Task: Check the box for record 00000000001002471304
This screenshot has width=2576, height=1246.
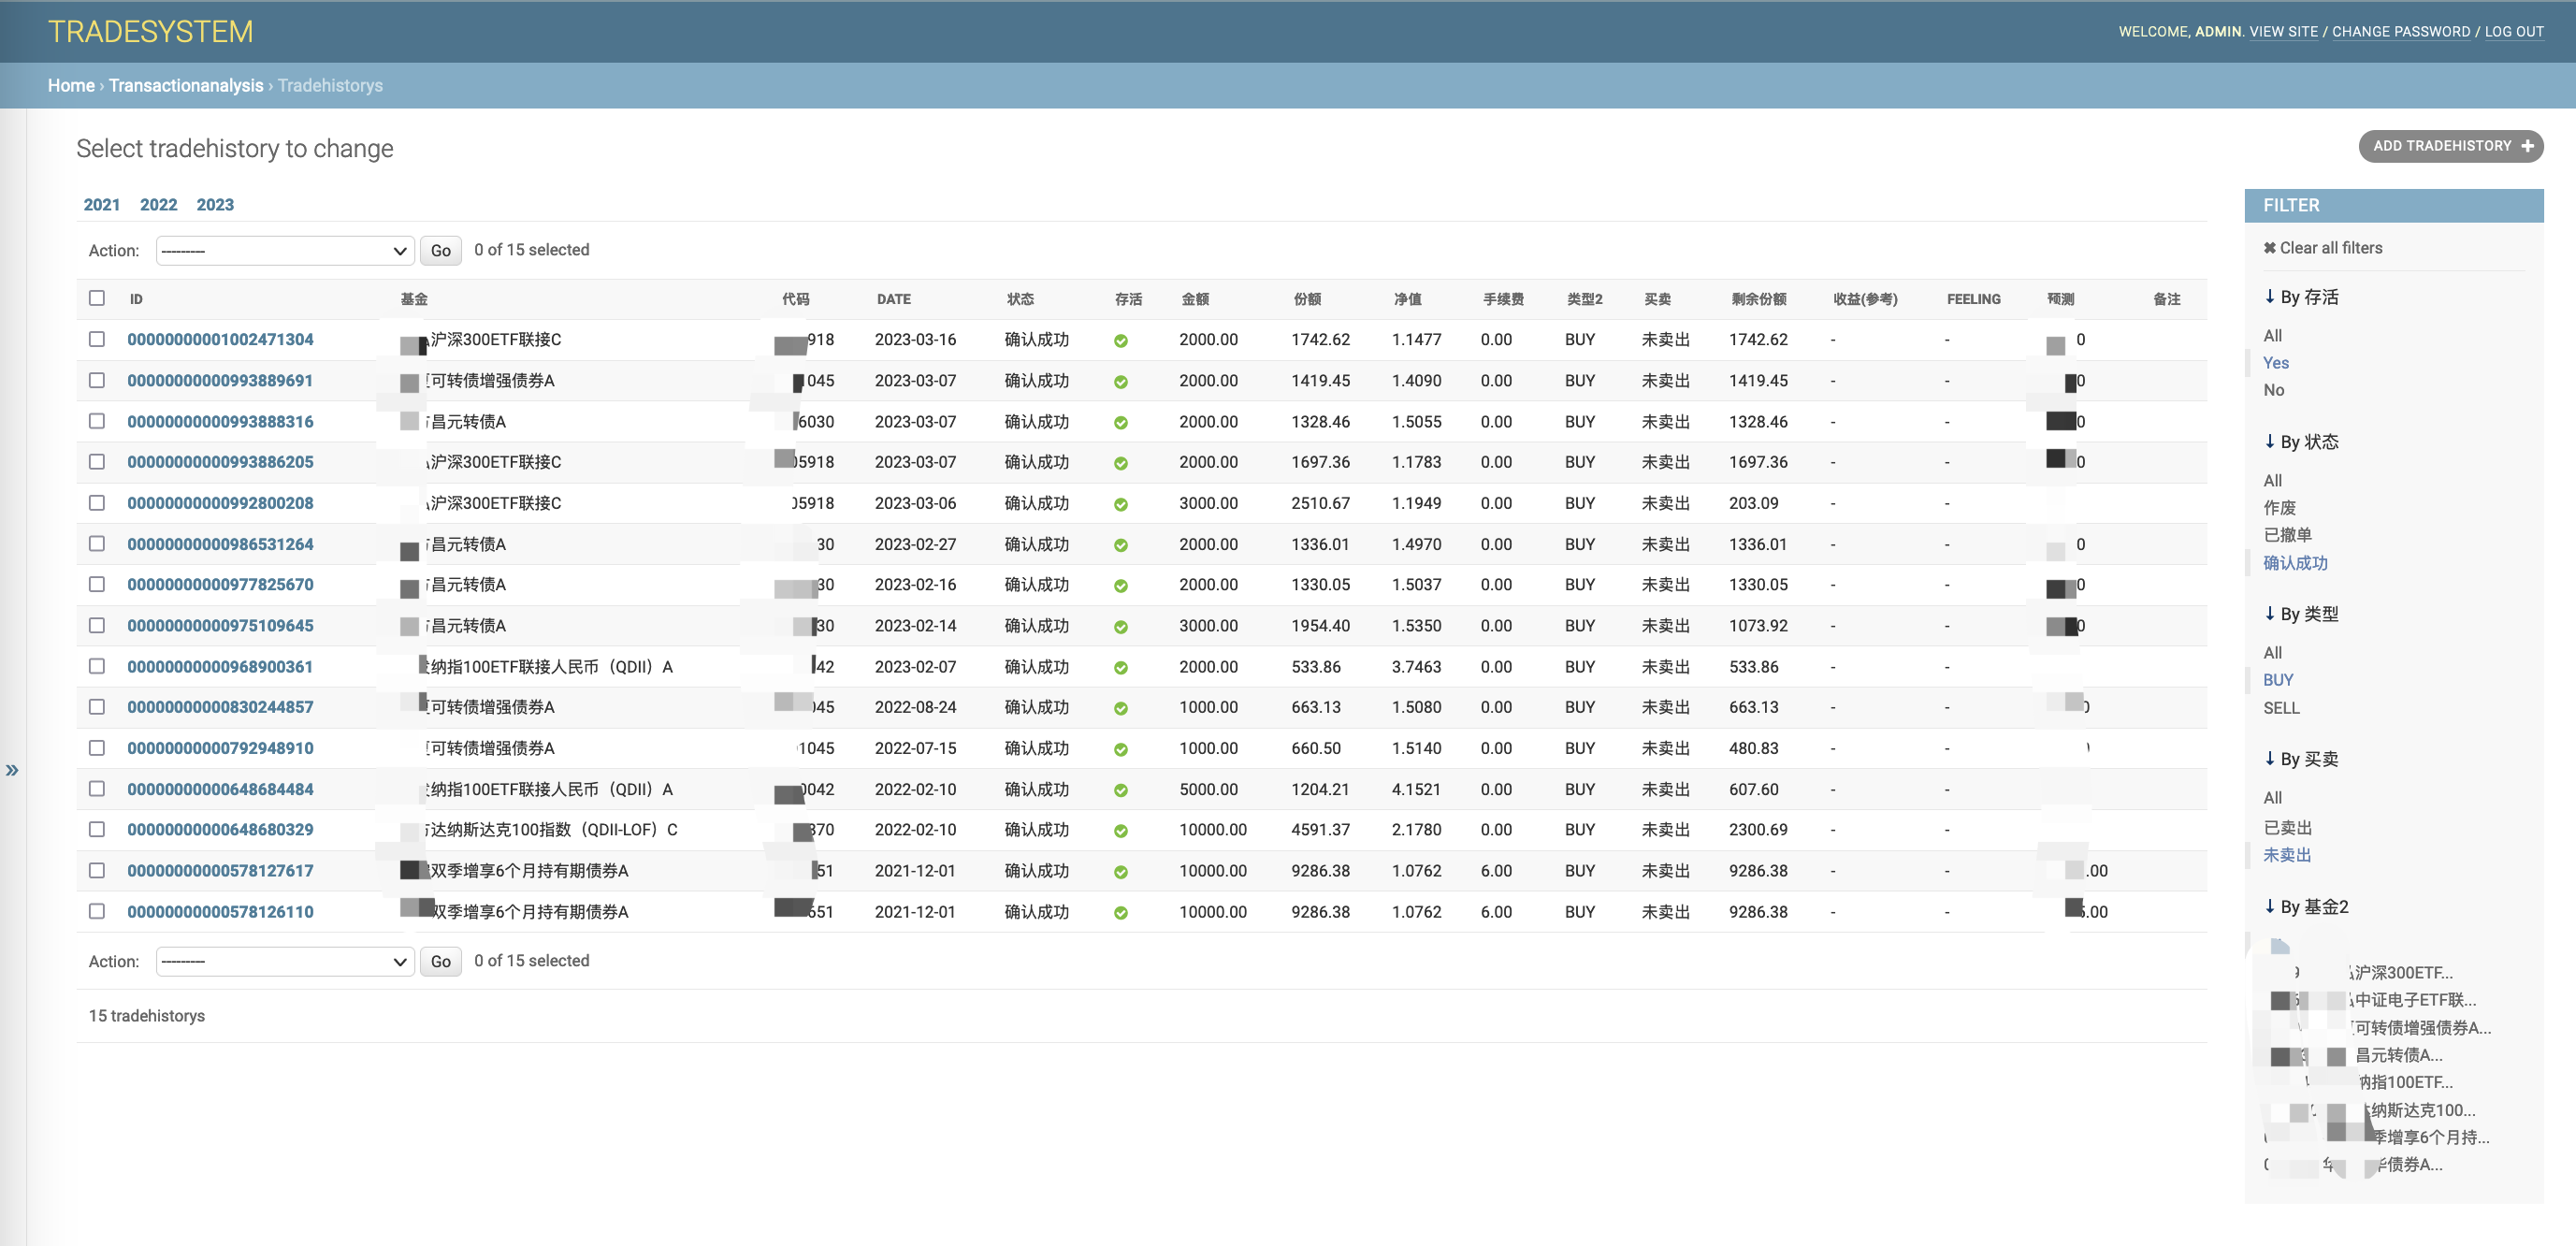Action: tap(96, 339)
